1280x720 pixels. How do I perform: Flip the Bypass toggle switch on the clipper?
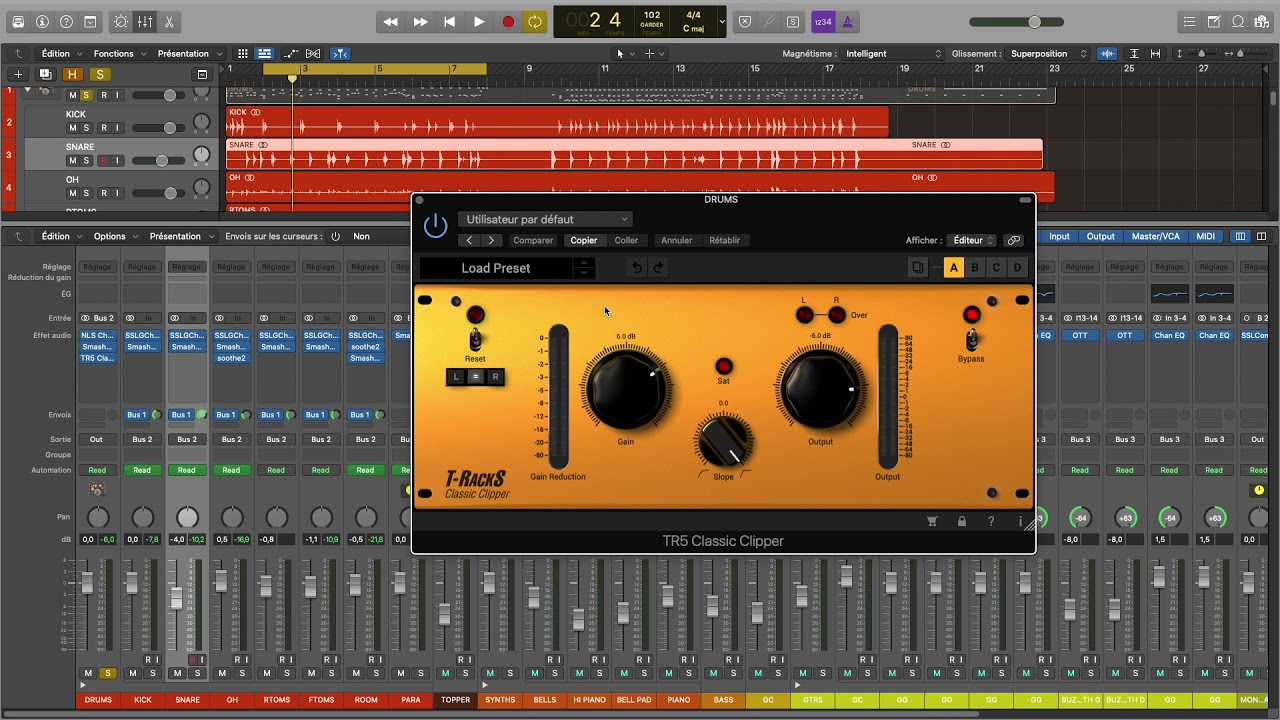pos(971,341)
